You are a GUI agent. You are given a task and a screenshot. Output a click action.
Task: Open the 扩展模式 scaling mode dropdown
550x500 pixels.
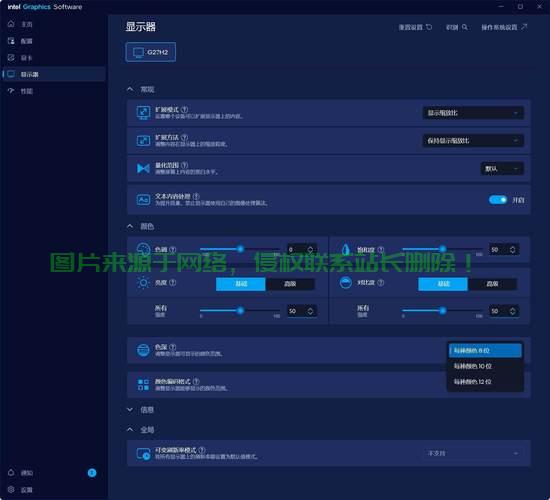[473, 113]
